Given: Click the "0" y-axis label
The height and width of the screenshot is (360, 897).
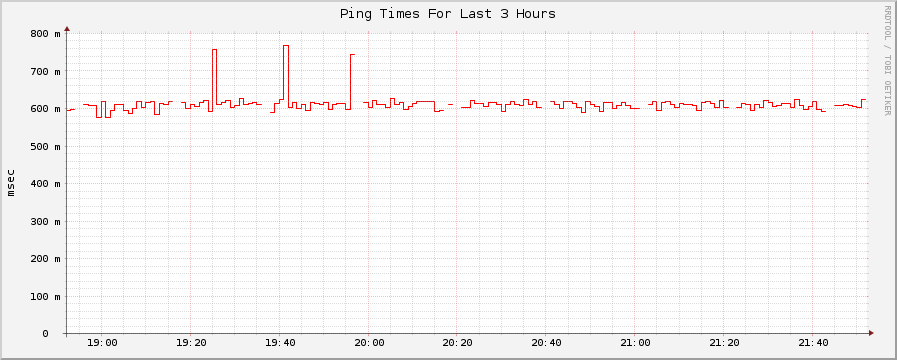Looking at the screenshot, I should [x=46, y=334].
